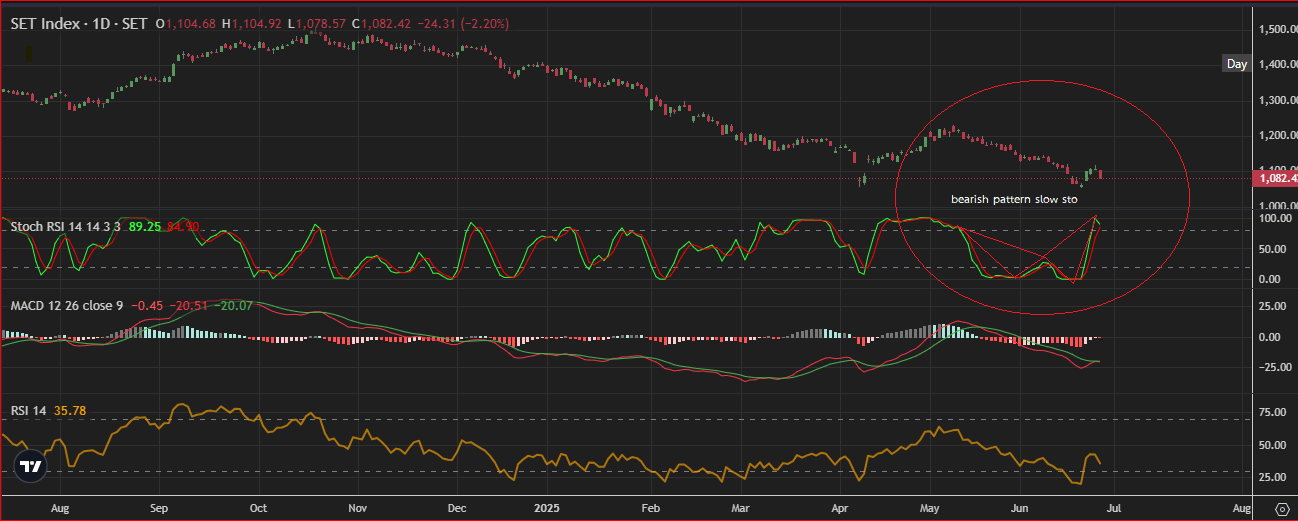Click the Stoch RSI value 89.25
The image size is (1298, 521).
[x=145, y=227]
